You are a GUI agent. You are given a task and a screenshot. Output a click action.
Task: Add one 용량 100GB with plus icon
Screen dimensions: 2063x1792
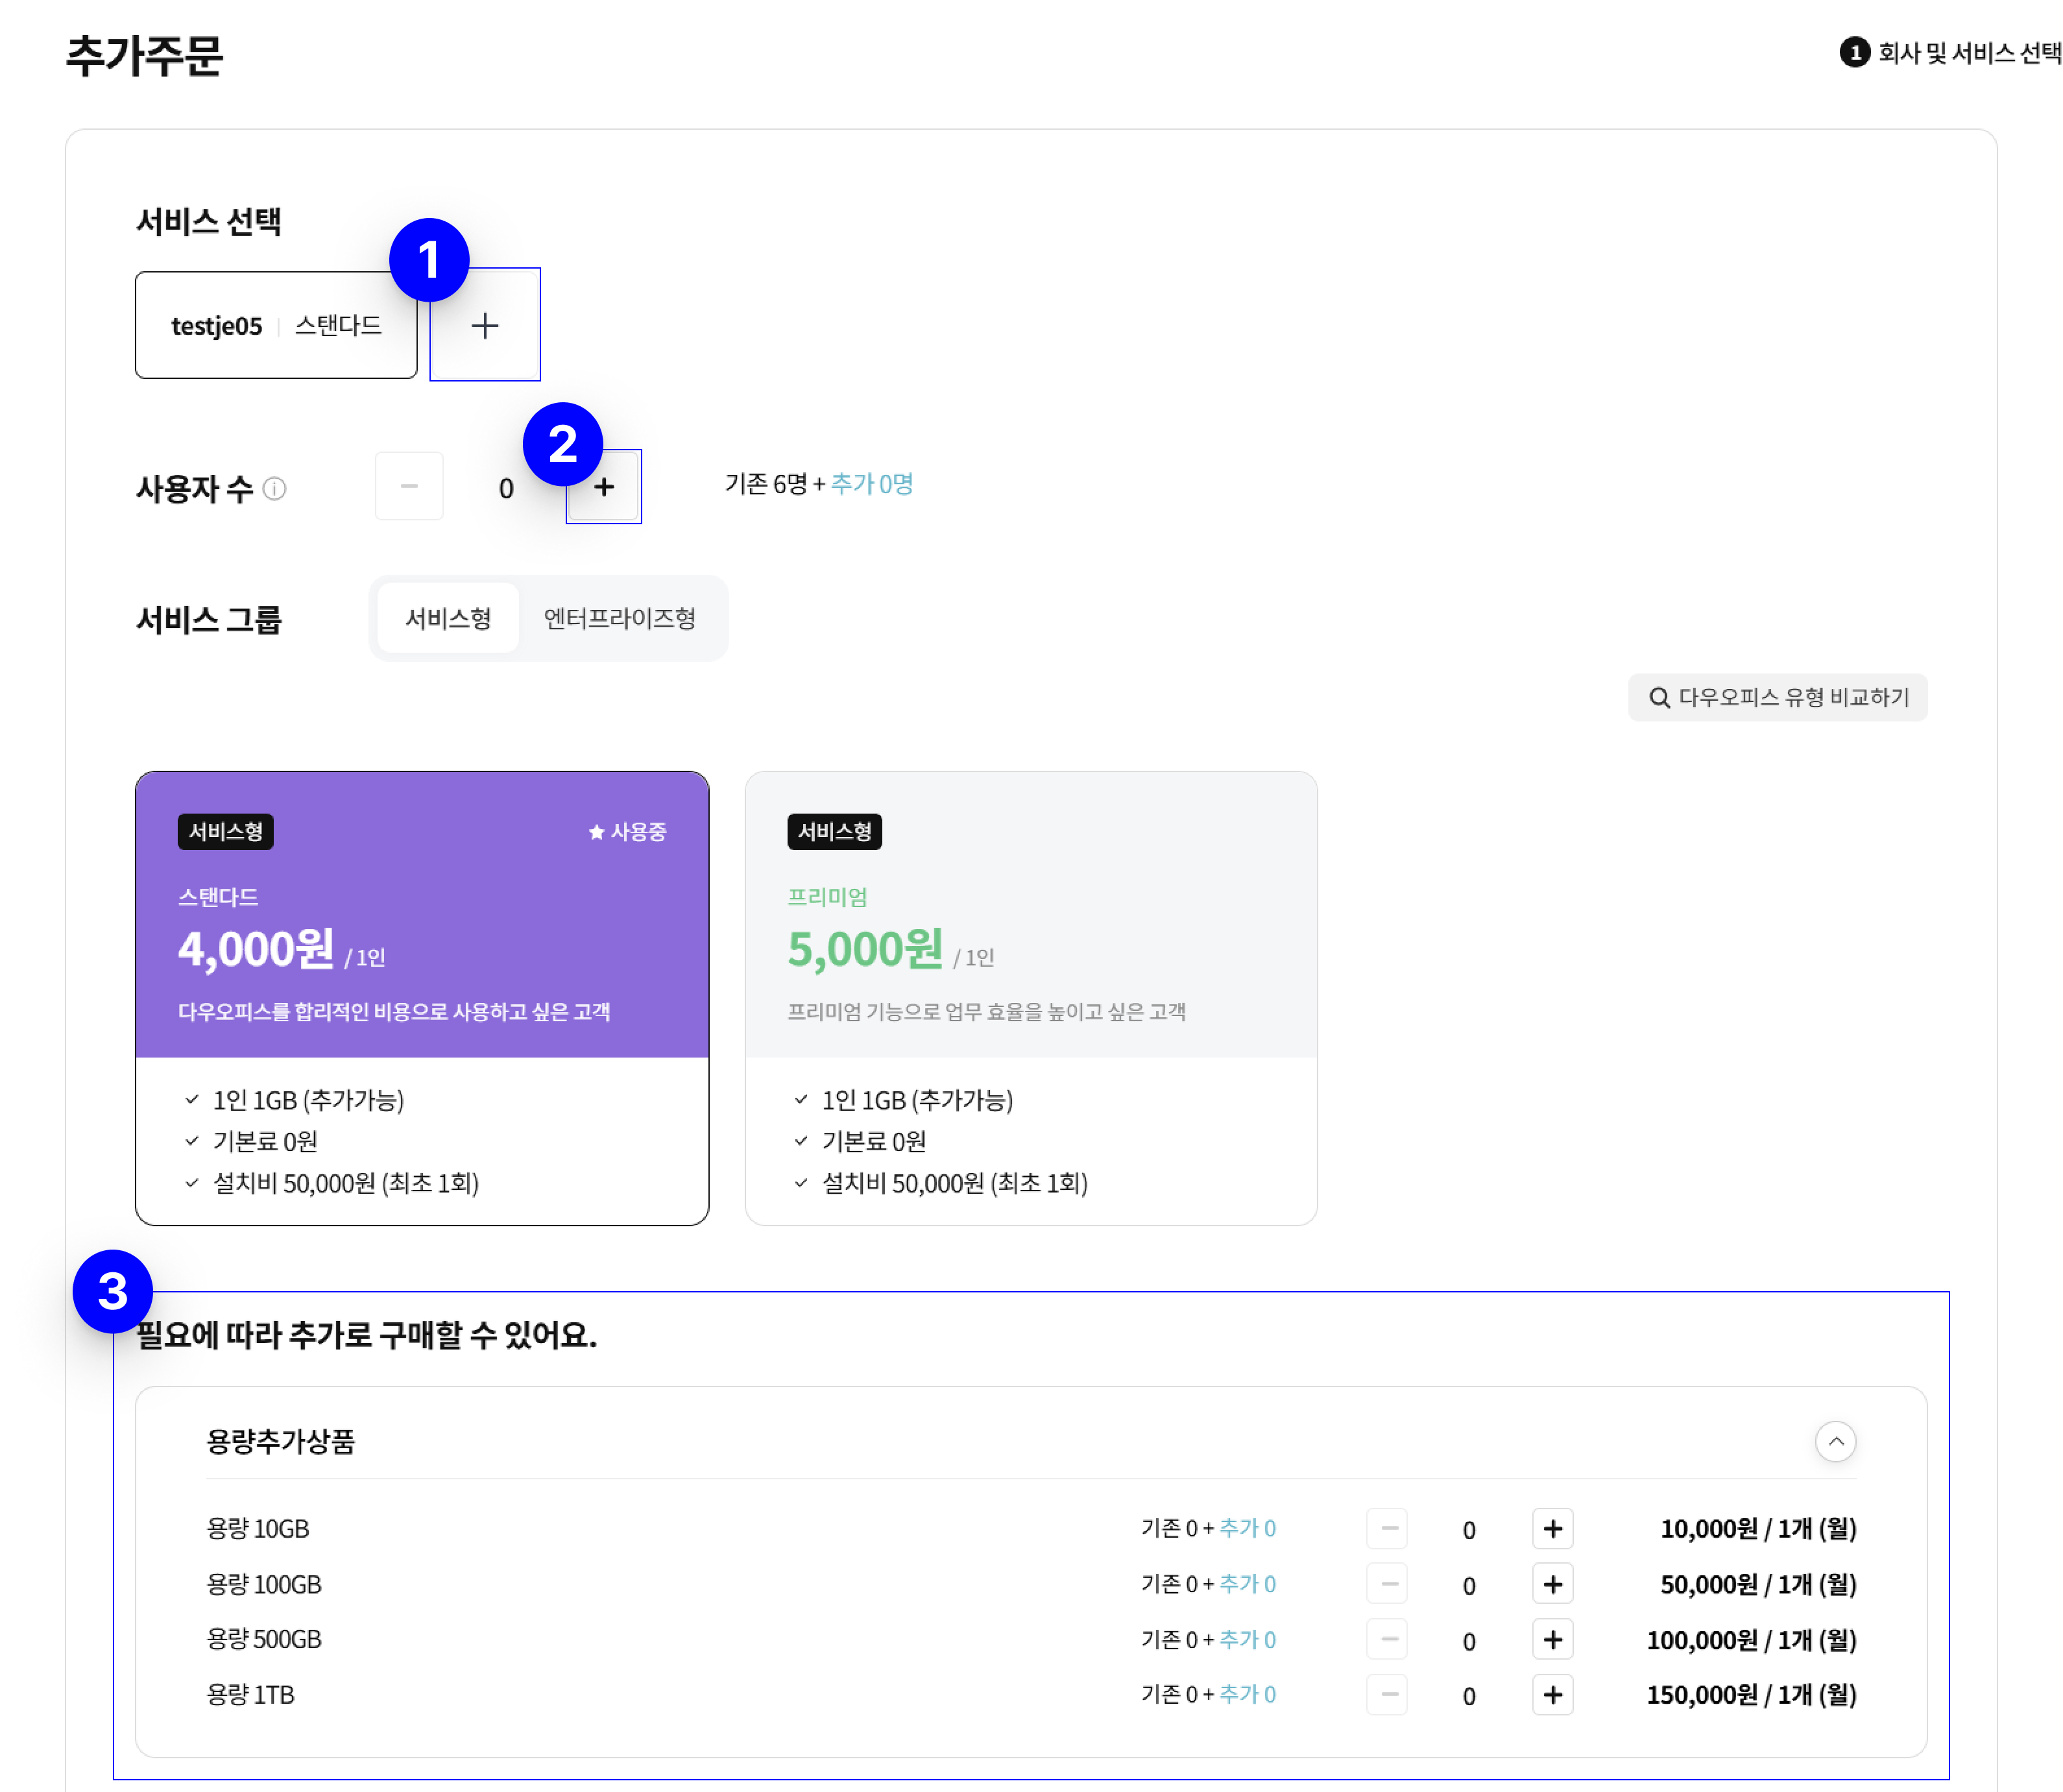pos(1552,1584)
